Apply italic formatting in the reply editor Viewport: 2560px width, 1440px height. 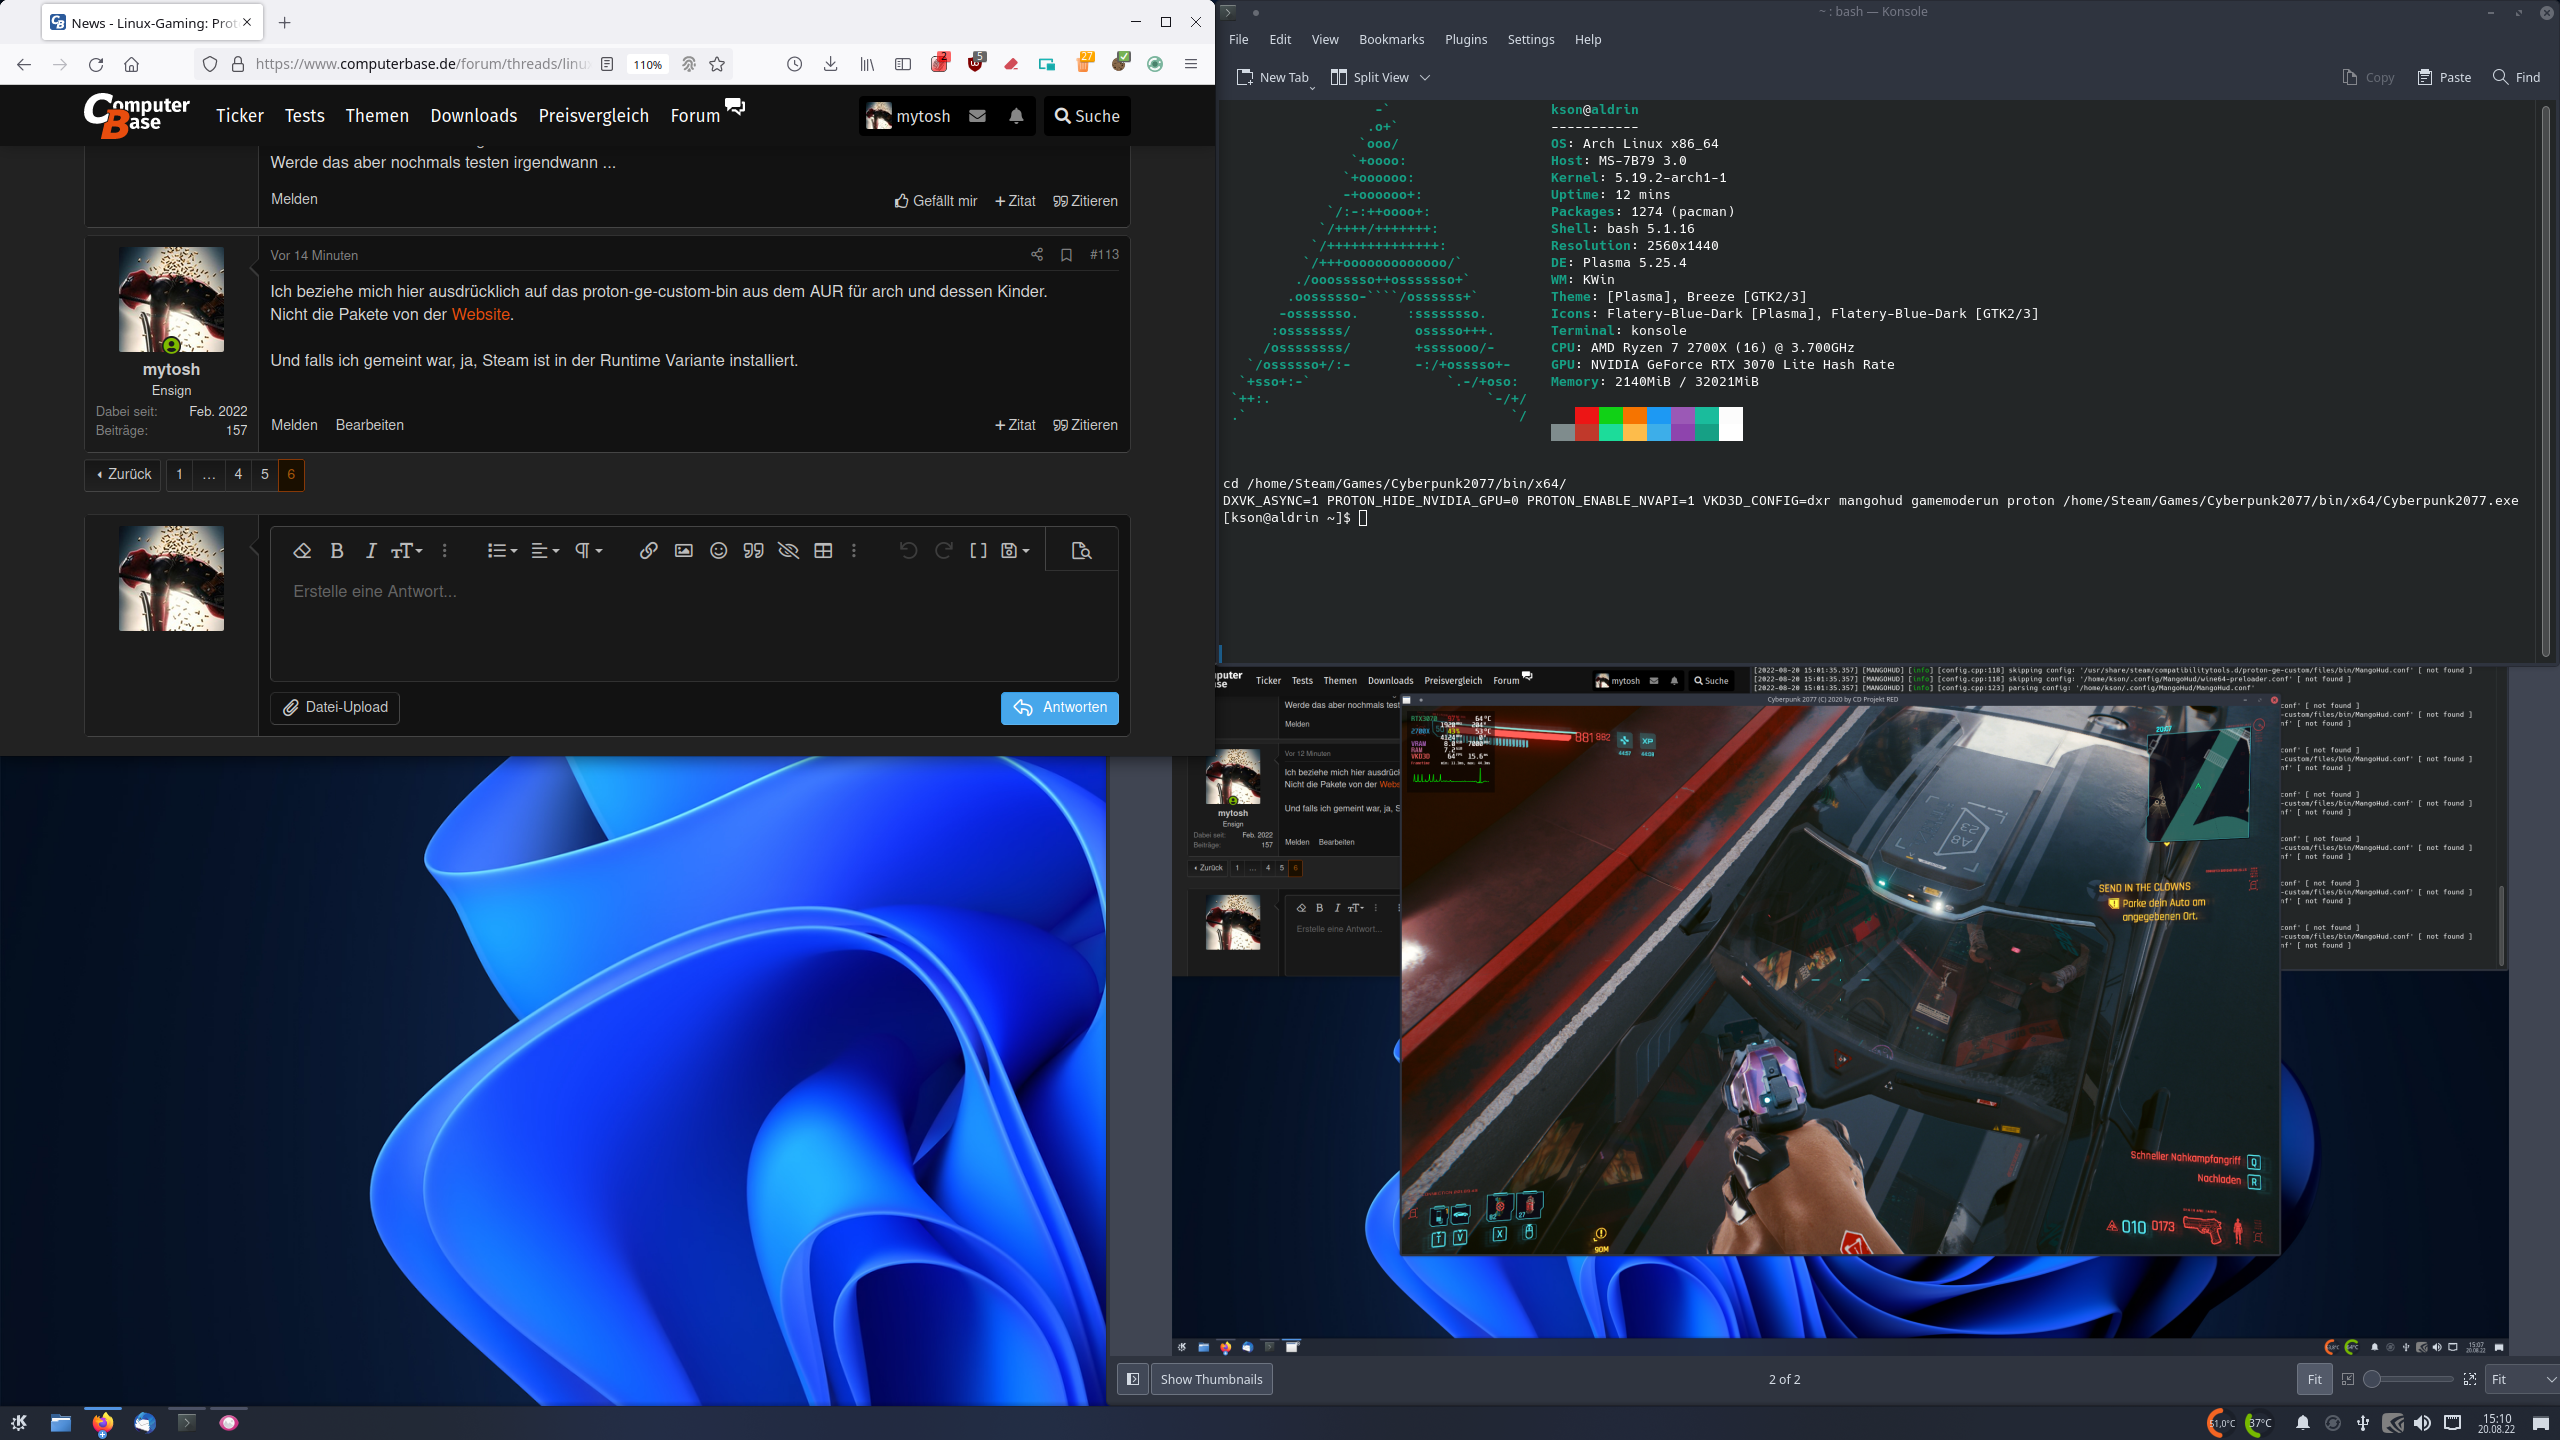[x=371, y=550]
